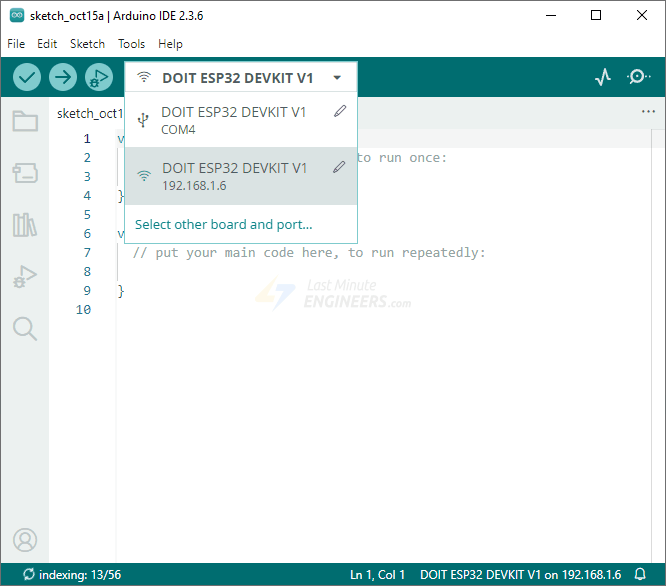Viewport: 666px width, 586px height.
Task: Click the Upload arrow button
Action: [63, 77]
